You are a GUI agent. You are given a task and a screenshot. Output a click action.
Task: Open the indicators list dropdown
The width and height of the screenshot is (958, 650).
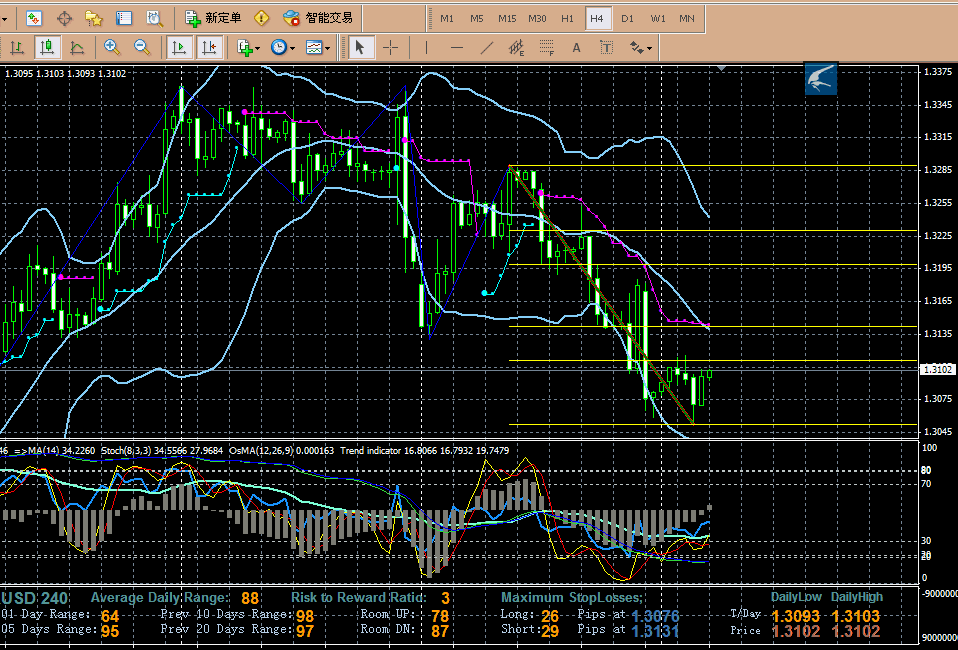[x=248, y=47]
